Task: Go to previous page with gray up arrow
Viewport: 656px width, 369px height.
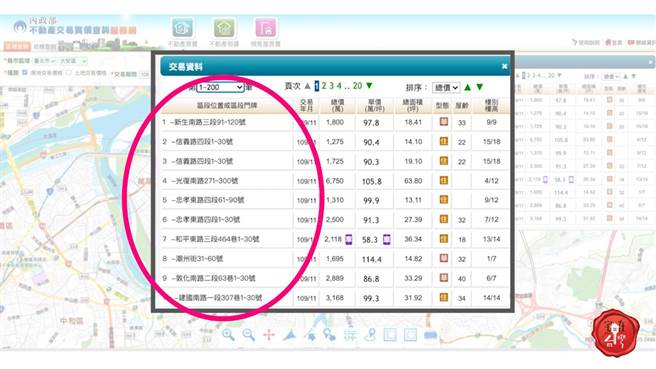Action: point(308,86)
